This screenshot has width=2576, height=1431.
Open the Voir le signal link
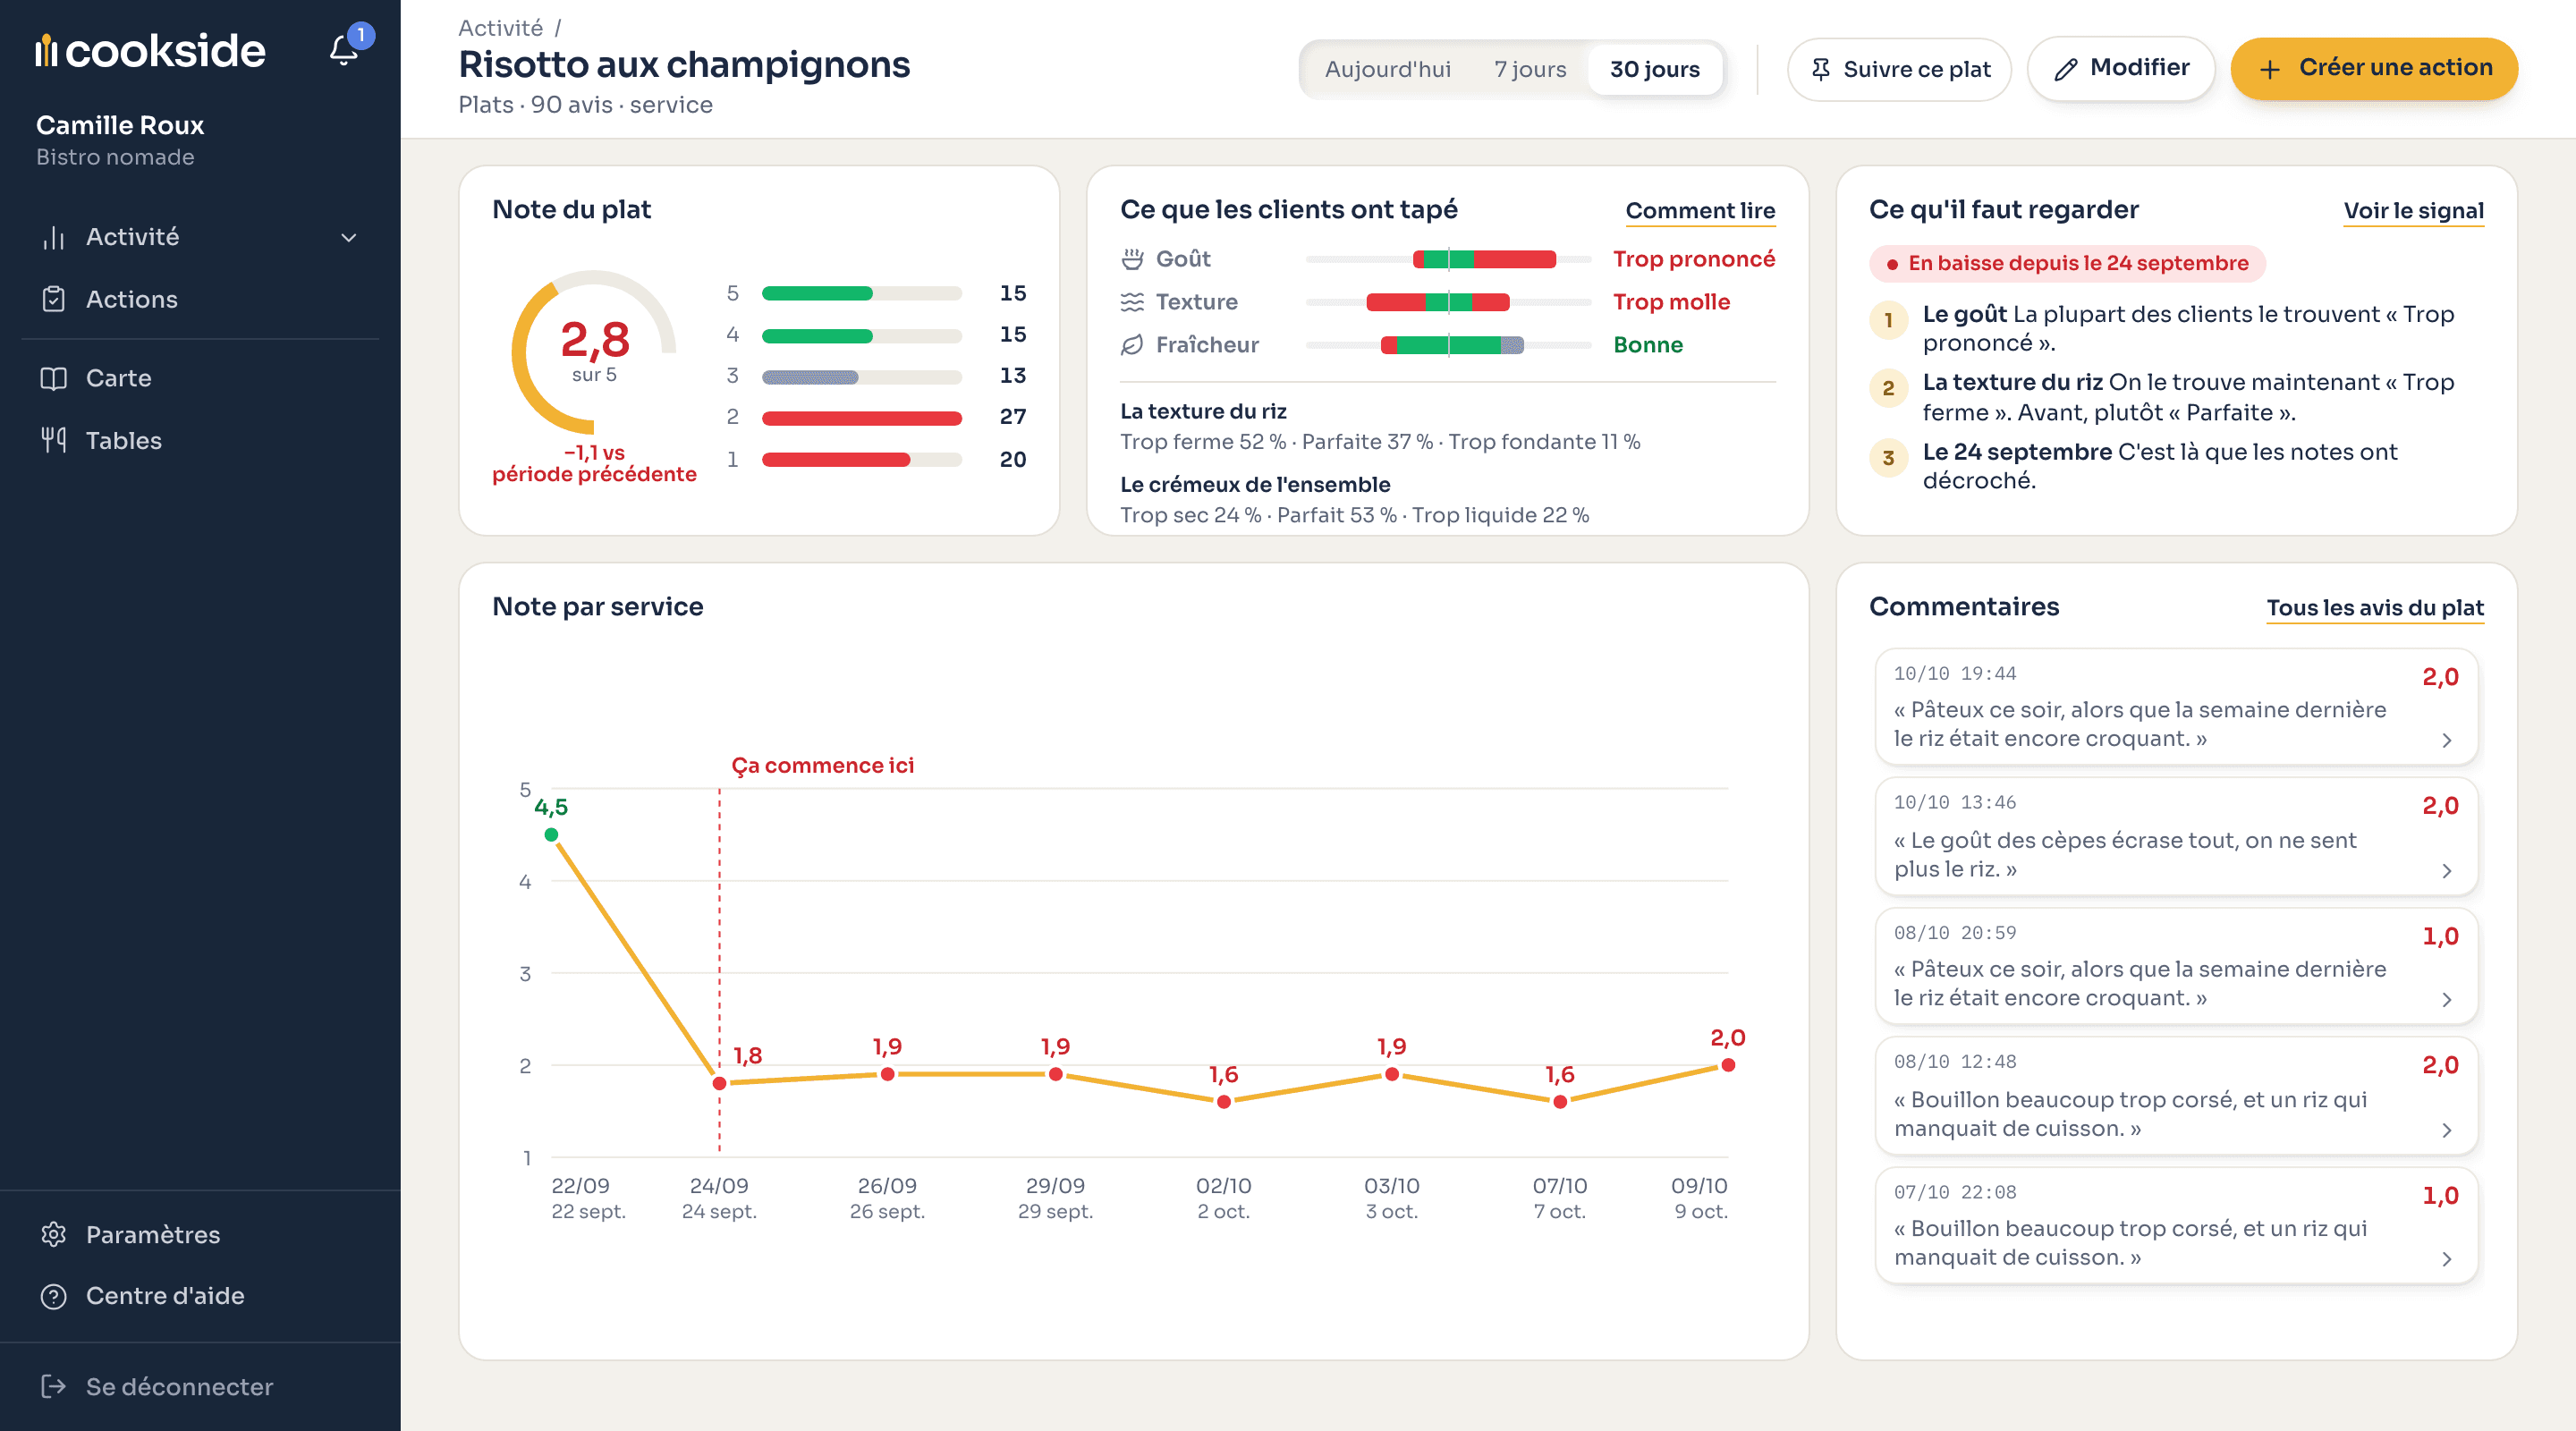coord(2413,211)
